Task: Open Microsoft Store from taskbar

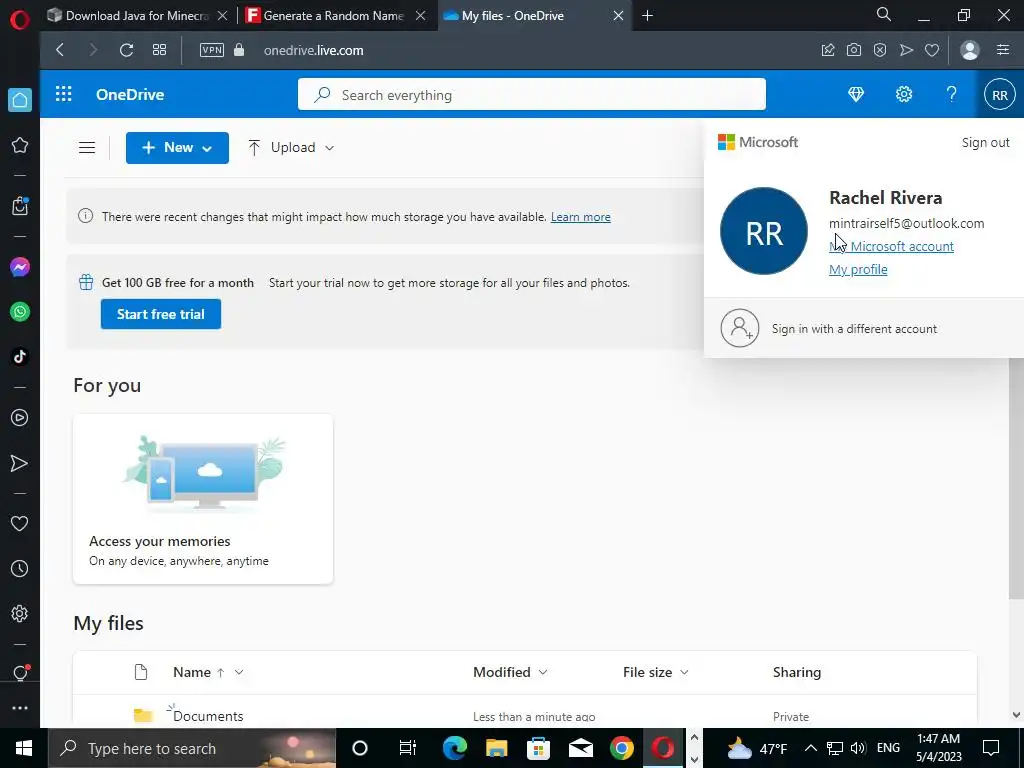Action: point(538,748)
